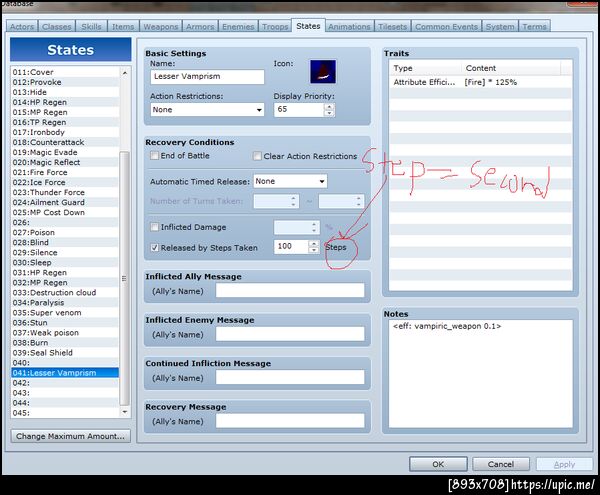
Task: Select state 041:Lesser Vamprism
Action: point(65,373)
